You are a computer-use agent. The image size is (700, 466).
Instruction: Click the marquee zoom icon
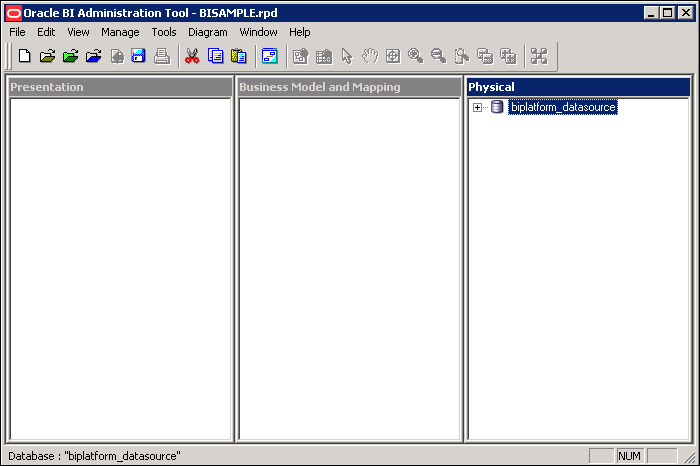[462, 56]
